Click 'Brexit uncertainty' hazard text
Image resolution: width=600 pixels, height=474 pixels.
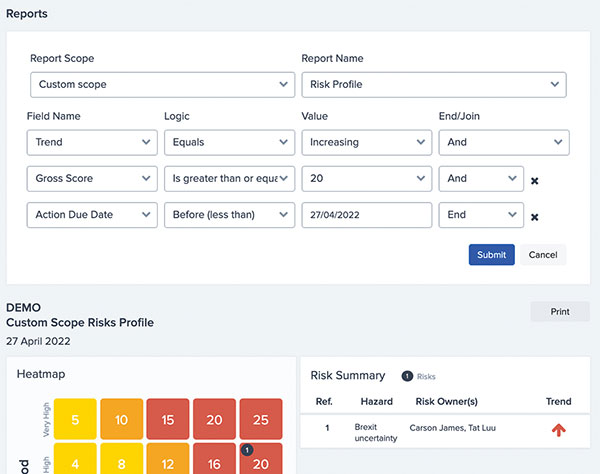point(376,432)
